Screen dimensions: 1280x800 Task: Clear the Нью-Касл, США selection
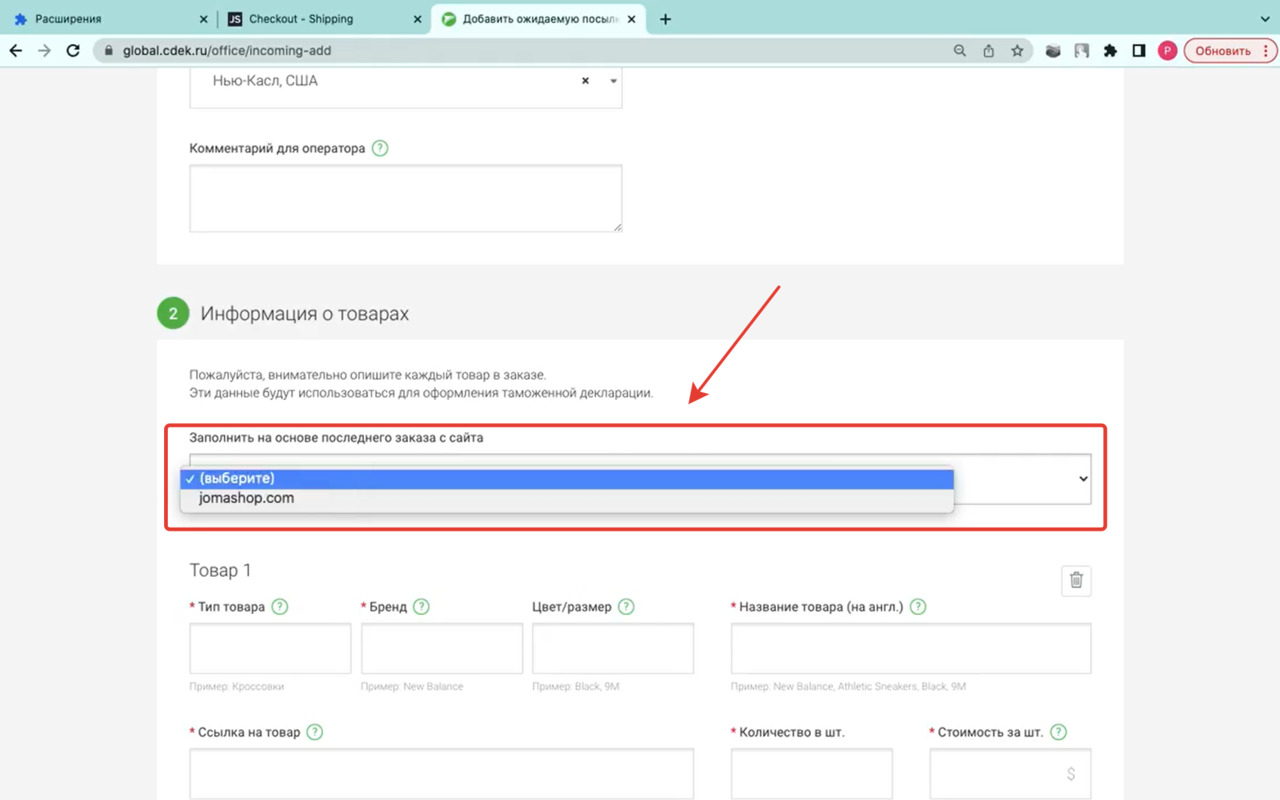pos(585,81)
